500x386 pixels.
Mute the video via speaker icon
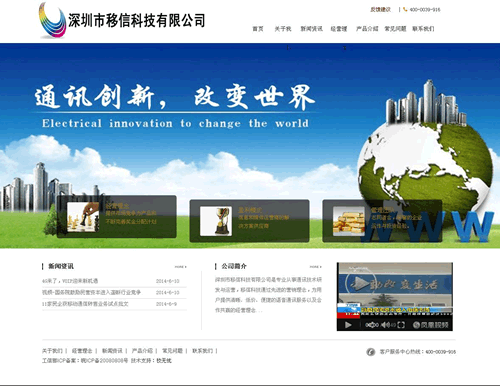click(385, 325)
